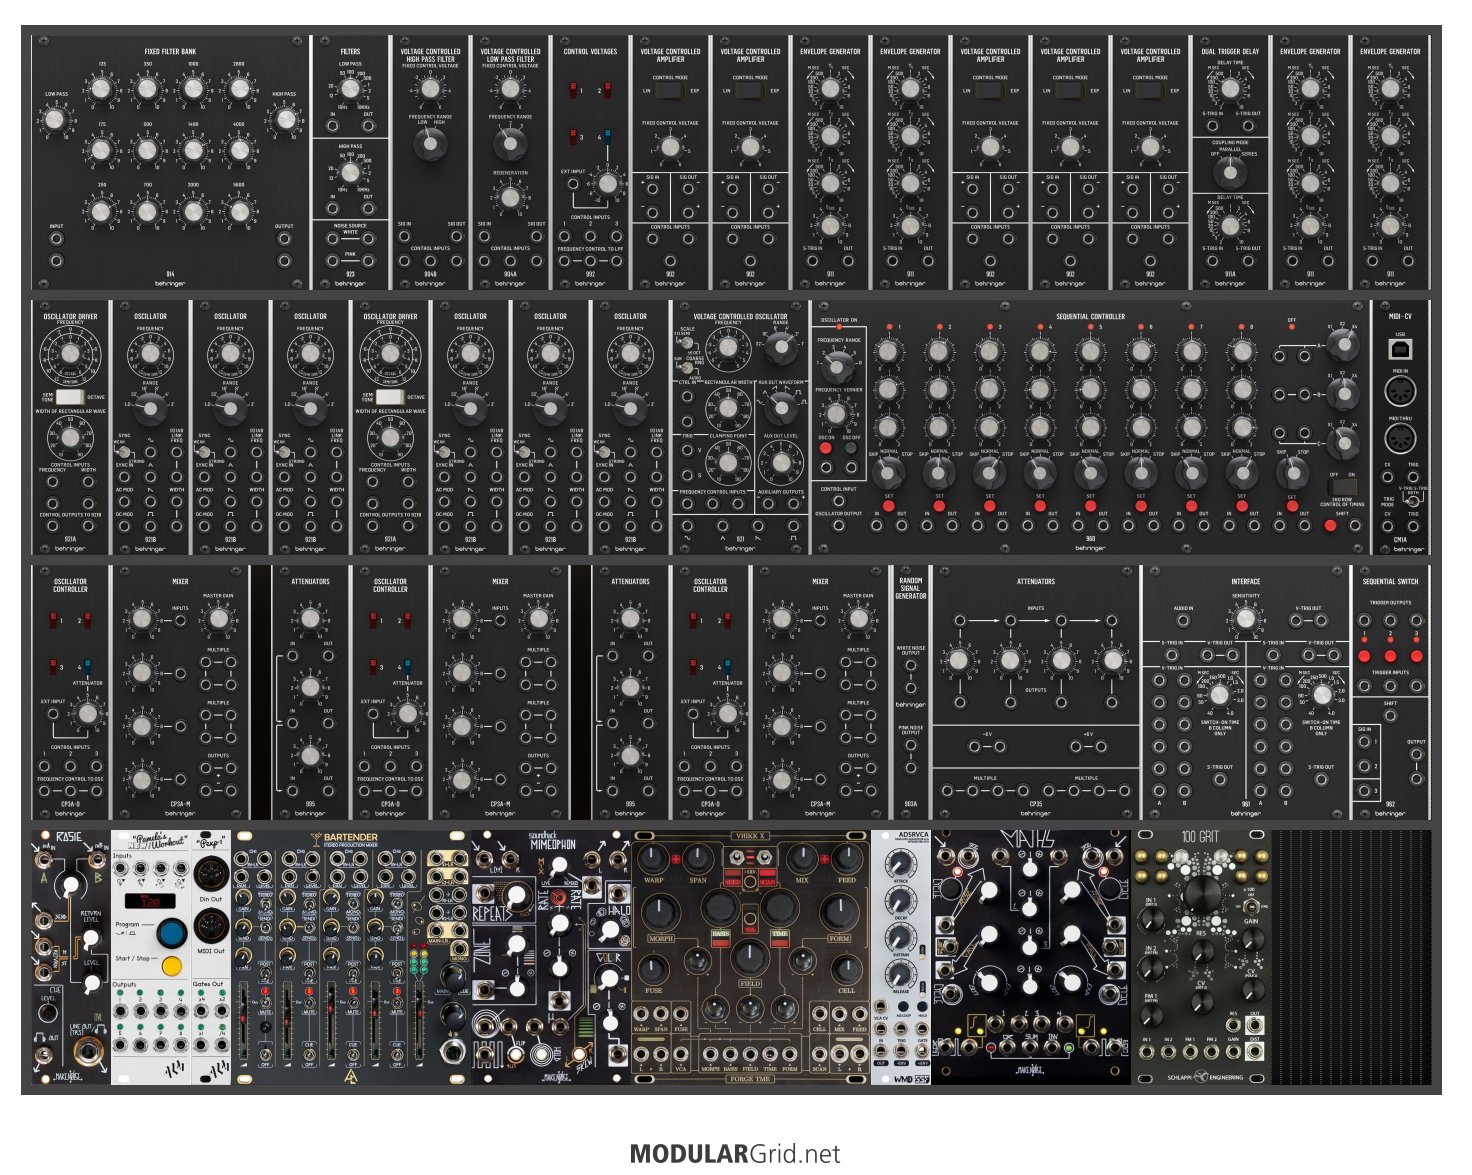The image size is (1472, 1175).
Task: Click the High Pass knob on Fixed Filter Bank
Action: coord(285,121)
